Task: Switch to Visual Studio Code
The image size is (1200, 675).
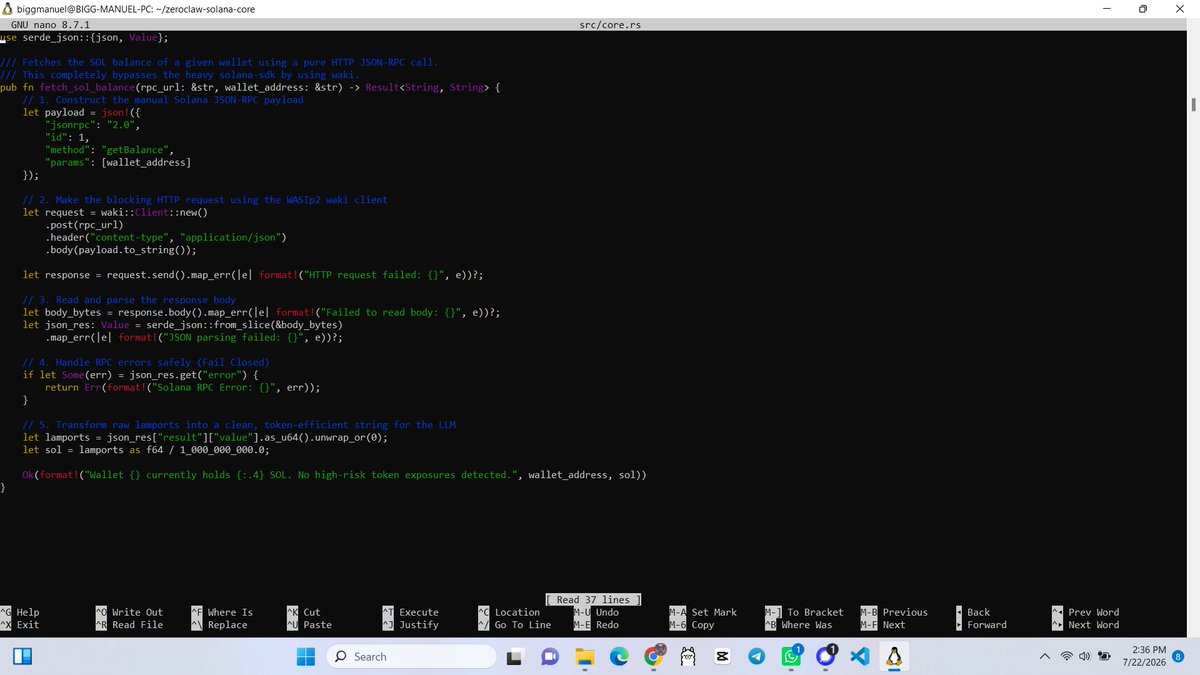Action: (x=860, y=657)
